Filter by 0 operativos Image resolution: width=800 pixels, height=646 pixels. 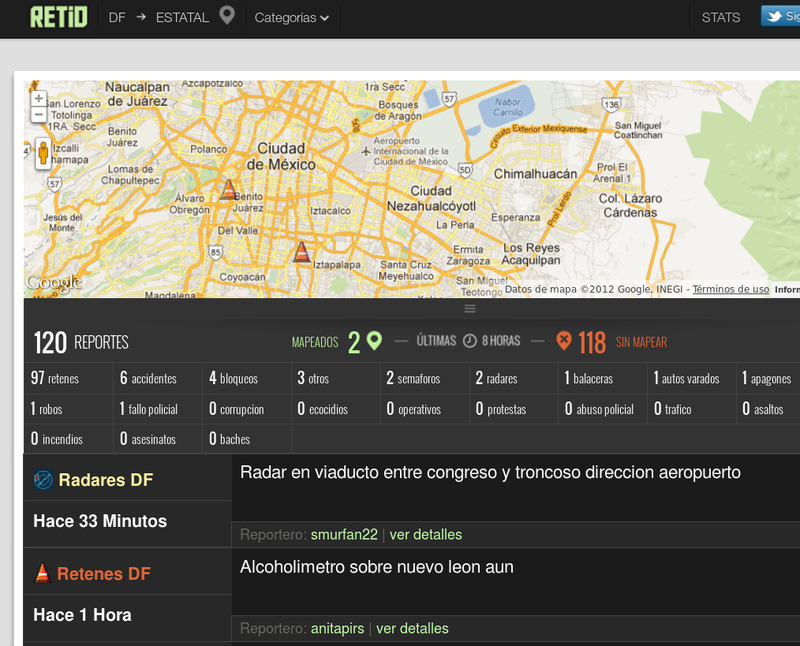pos(425,409)
